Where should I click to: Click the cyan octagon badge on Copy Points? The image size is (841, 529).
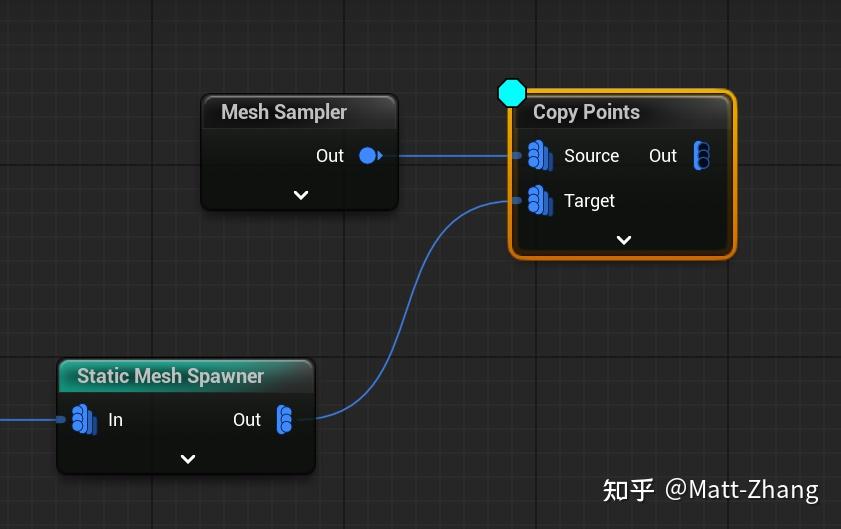(x=512, y=93)
